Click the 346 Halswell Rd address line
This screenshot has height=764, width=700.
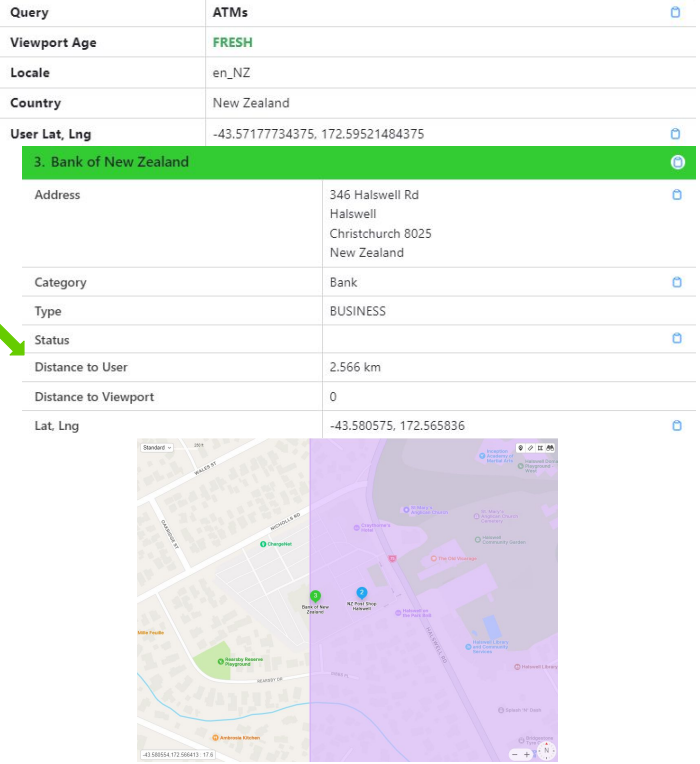point(374,195)
